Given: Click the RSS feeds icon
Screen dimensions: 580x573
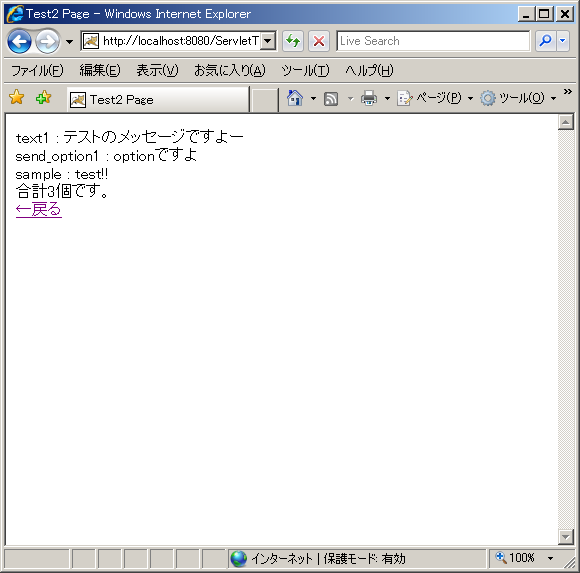Looking at the screenshot, I should pyautogui.click(x=331, y=99).
